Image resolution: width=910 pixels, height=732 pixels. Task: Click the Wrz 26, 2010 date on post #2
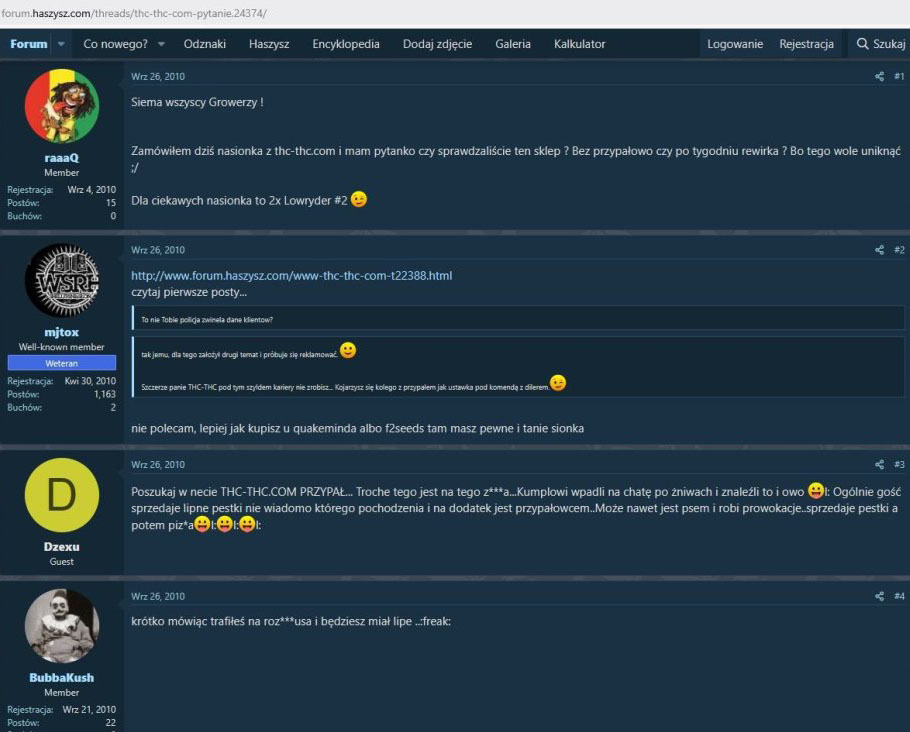pyautogui.click(x=158, y=250)
